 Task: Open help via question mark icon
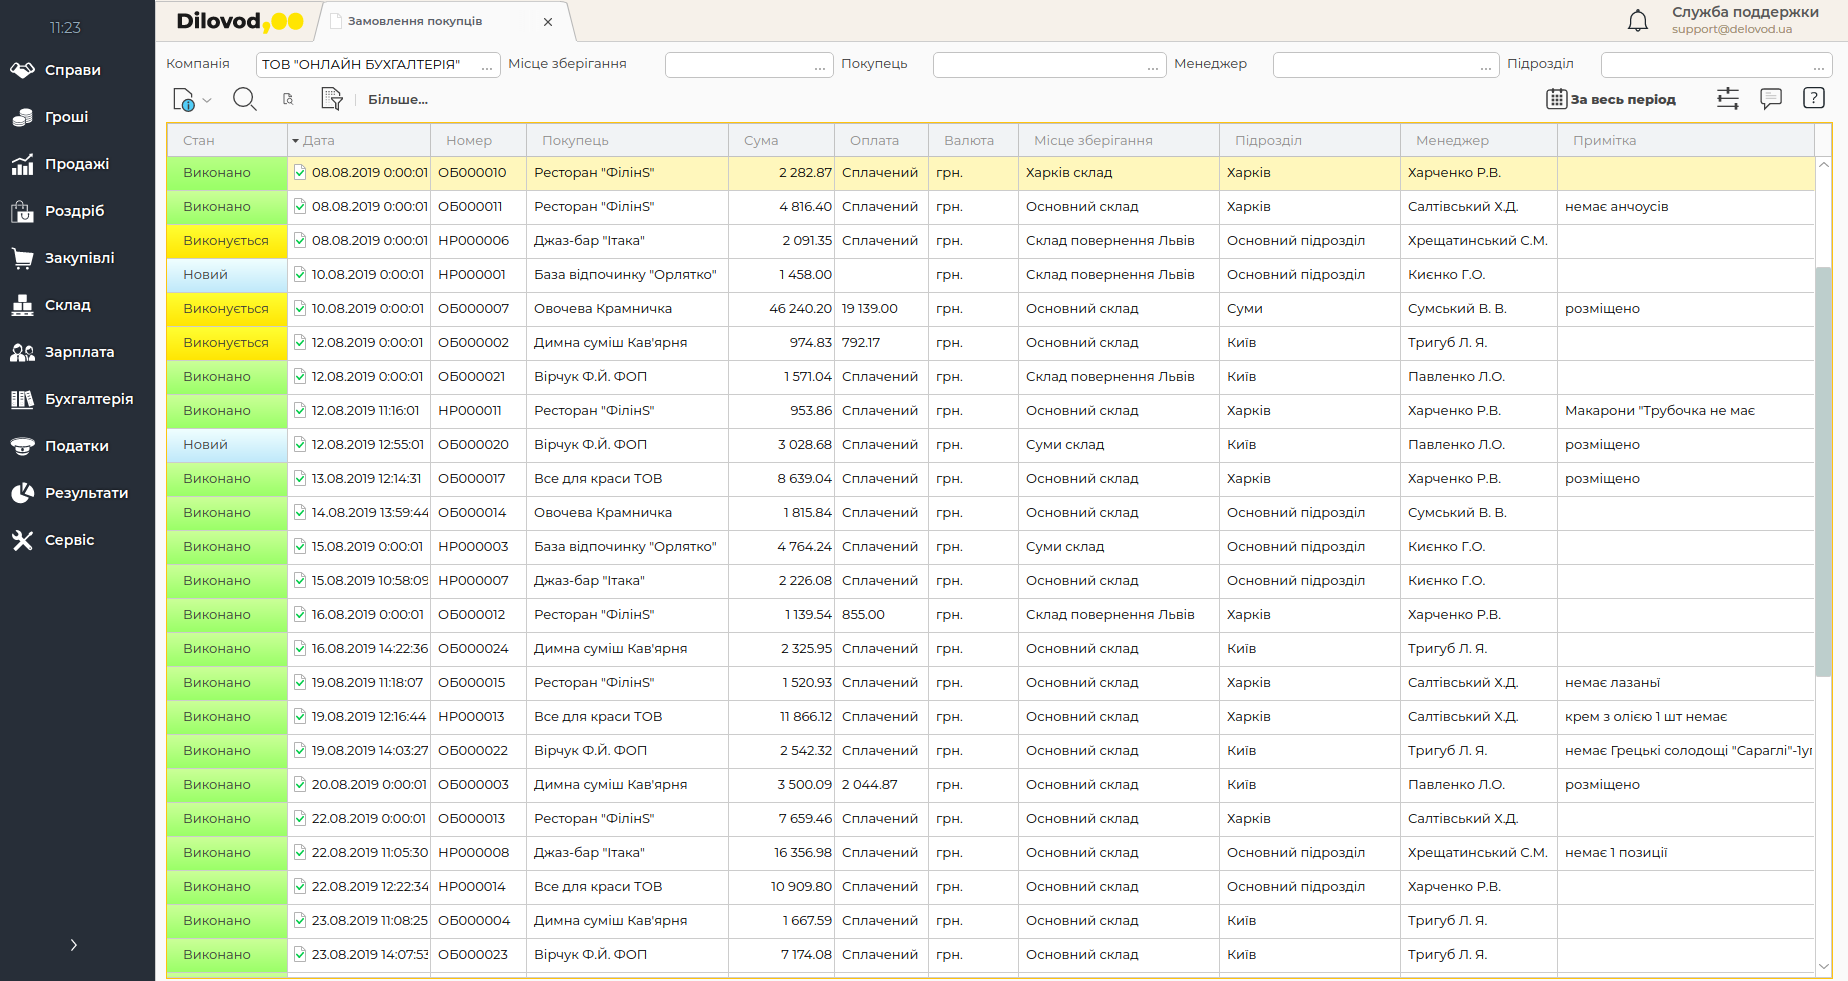point(1813,98)
